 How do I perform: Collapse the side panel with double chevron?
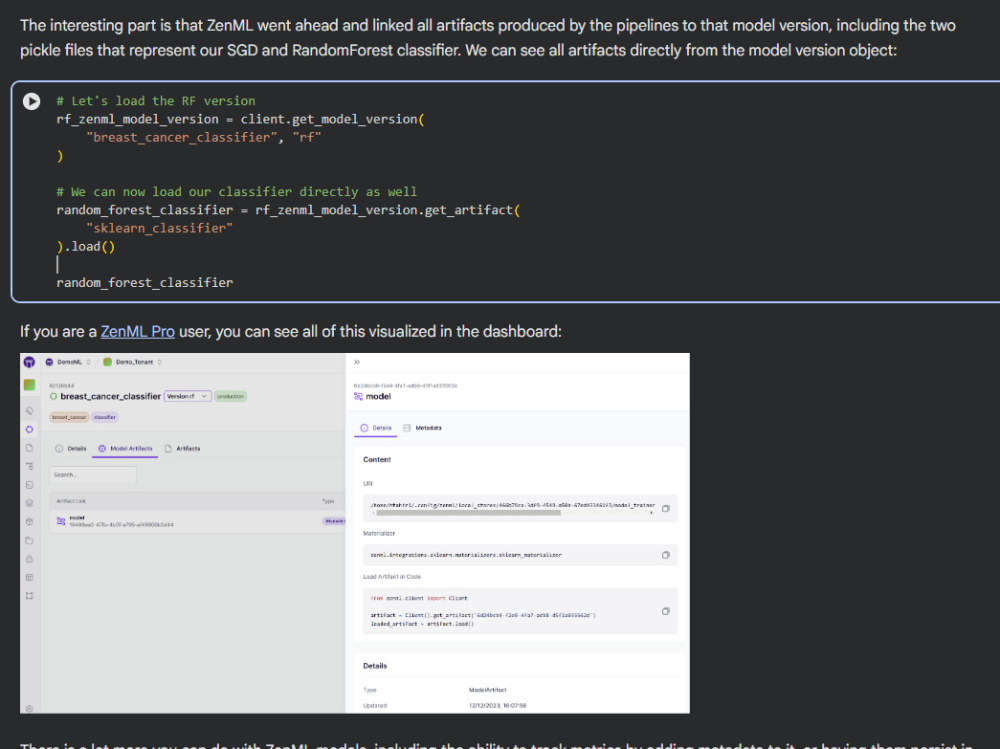tap(357, 362)
